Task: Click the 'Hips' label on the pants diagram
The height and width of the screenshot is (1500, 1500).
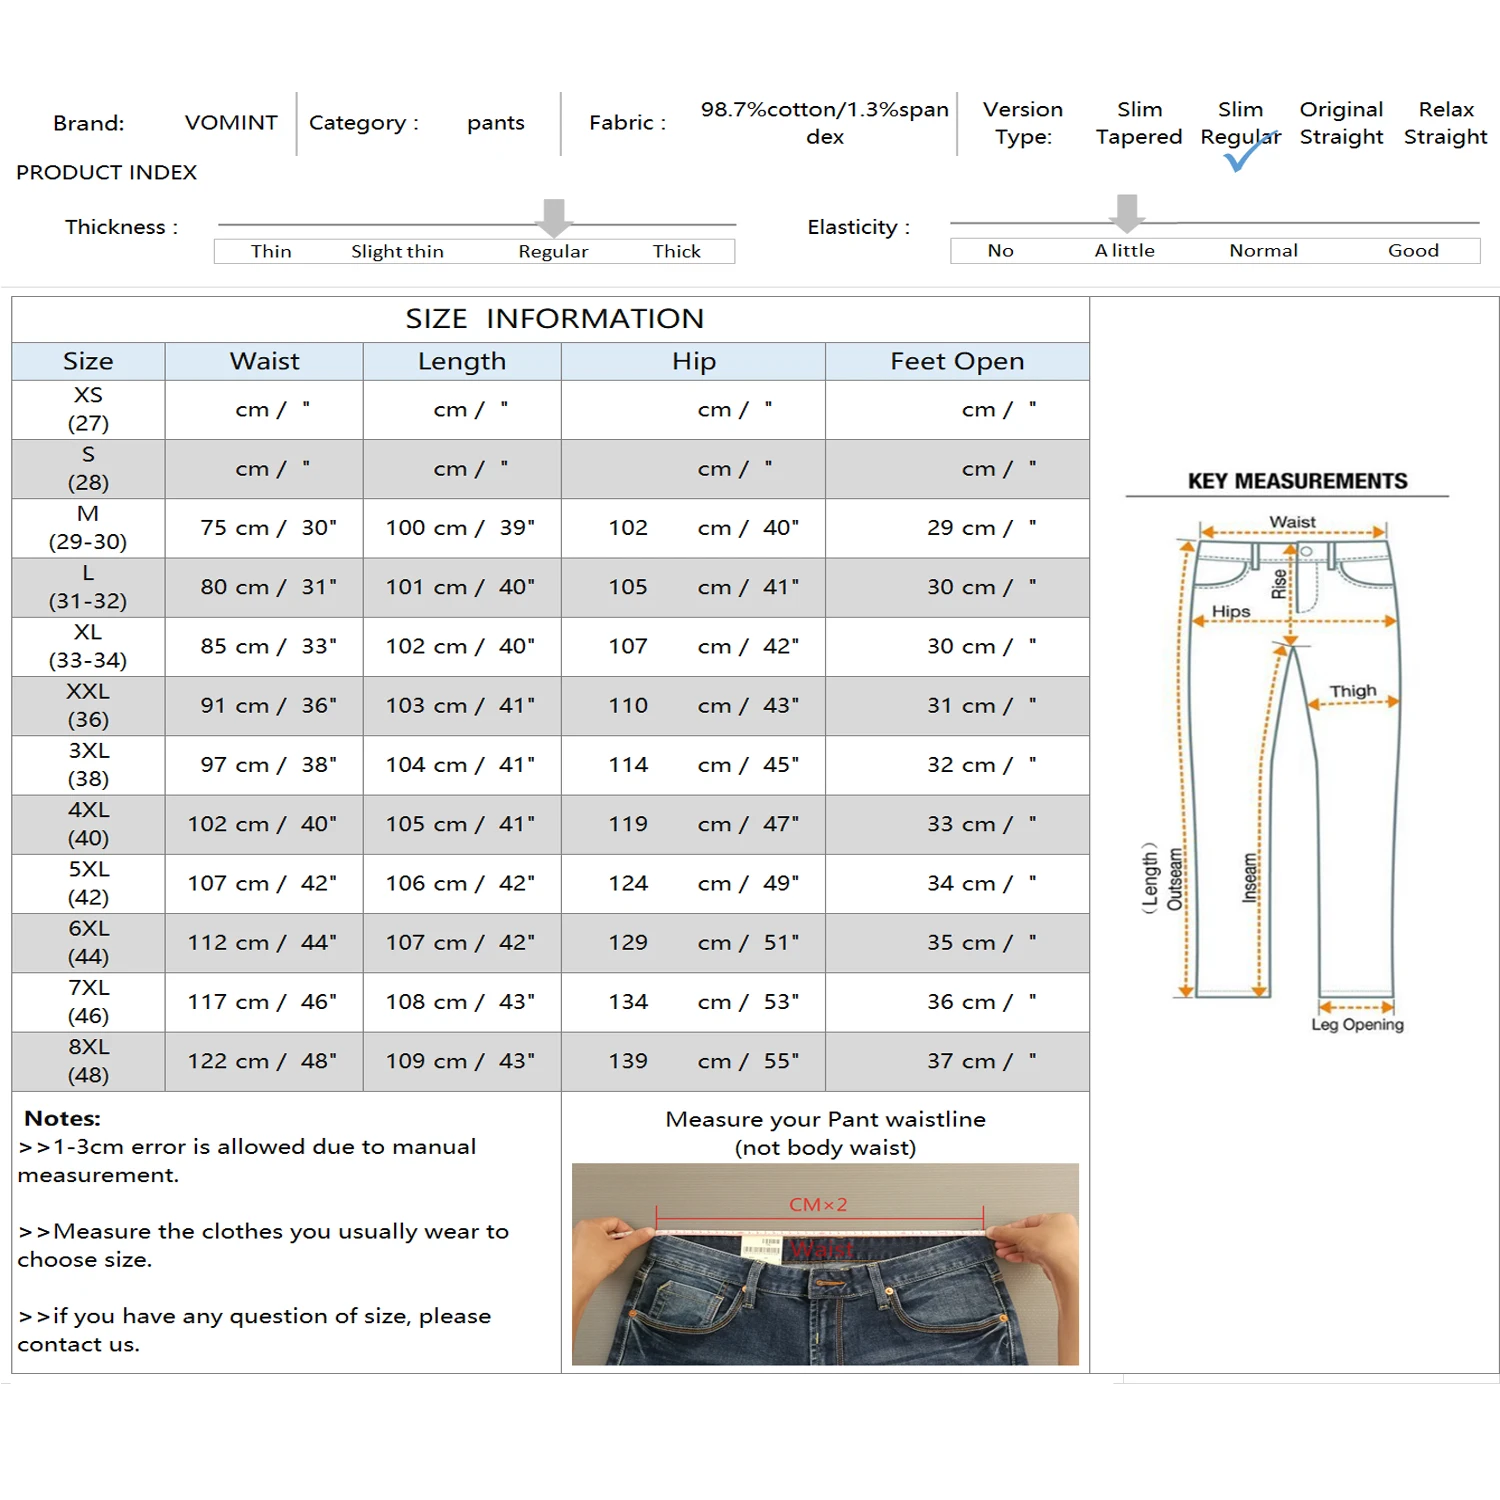Action: pyautogui.click(x=1231, y=611)
